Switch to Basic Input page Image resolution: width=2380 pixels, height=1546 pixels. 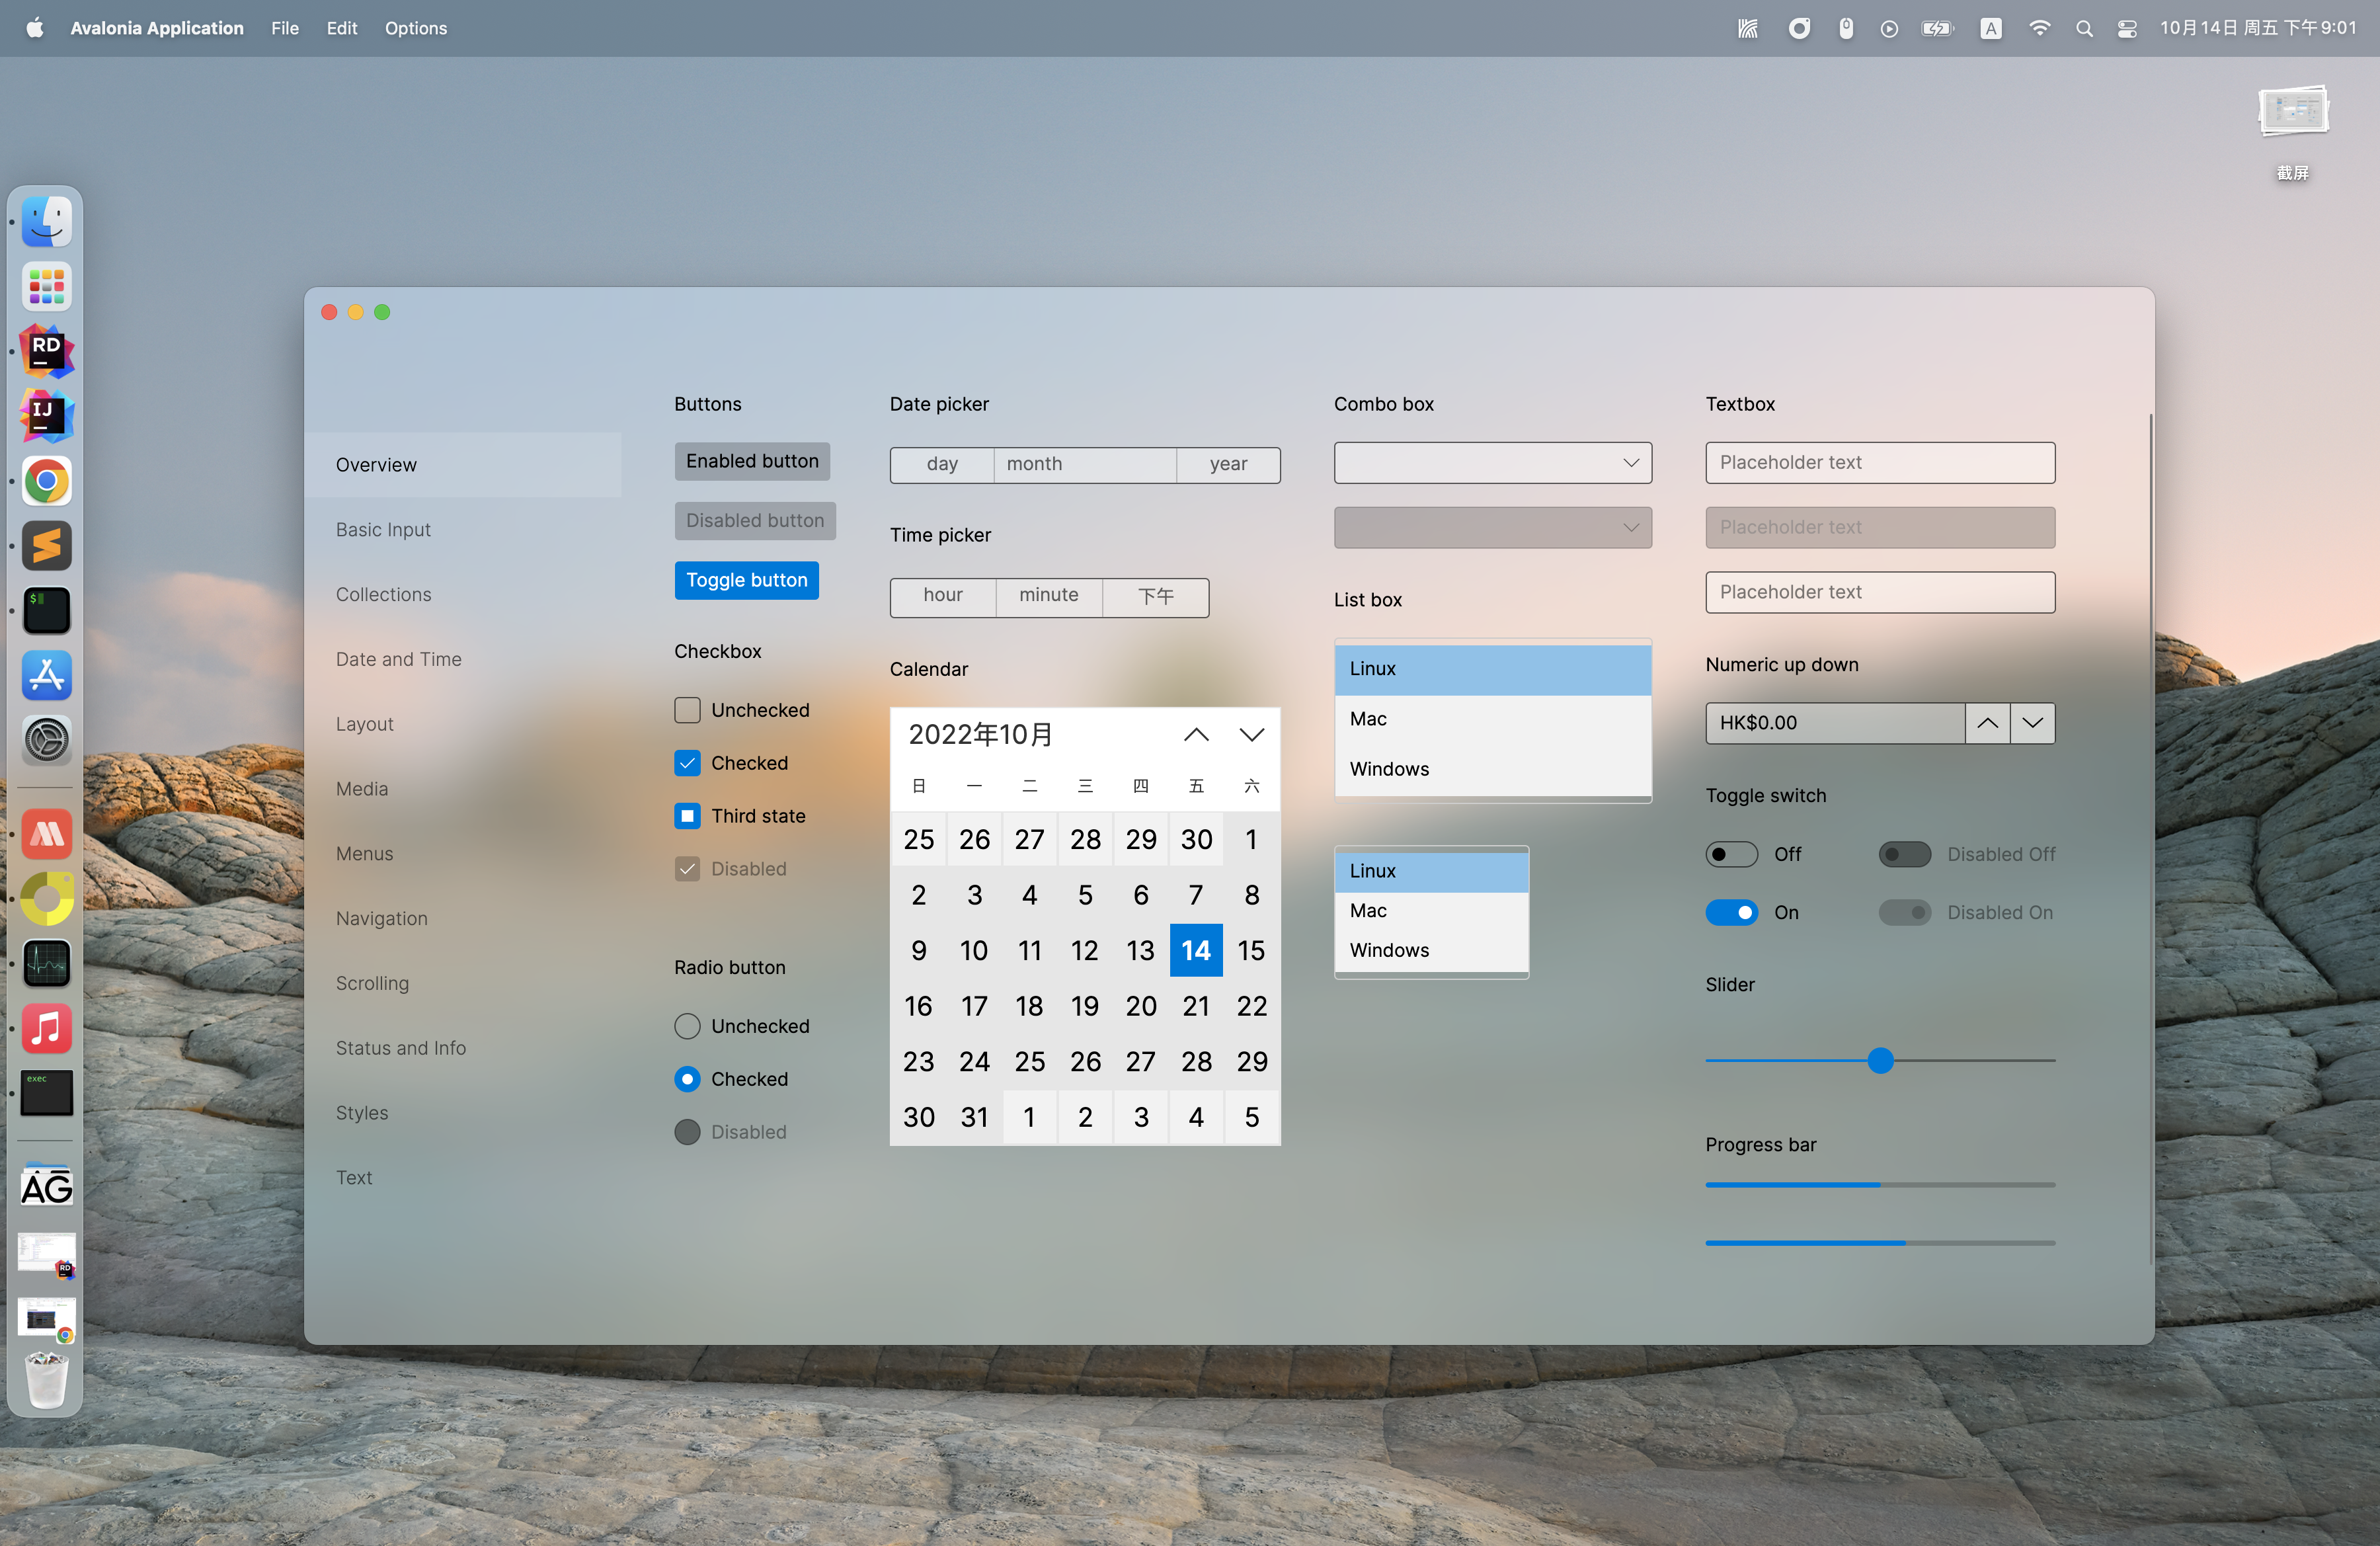[383, 530]
